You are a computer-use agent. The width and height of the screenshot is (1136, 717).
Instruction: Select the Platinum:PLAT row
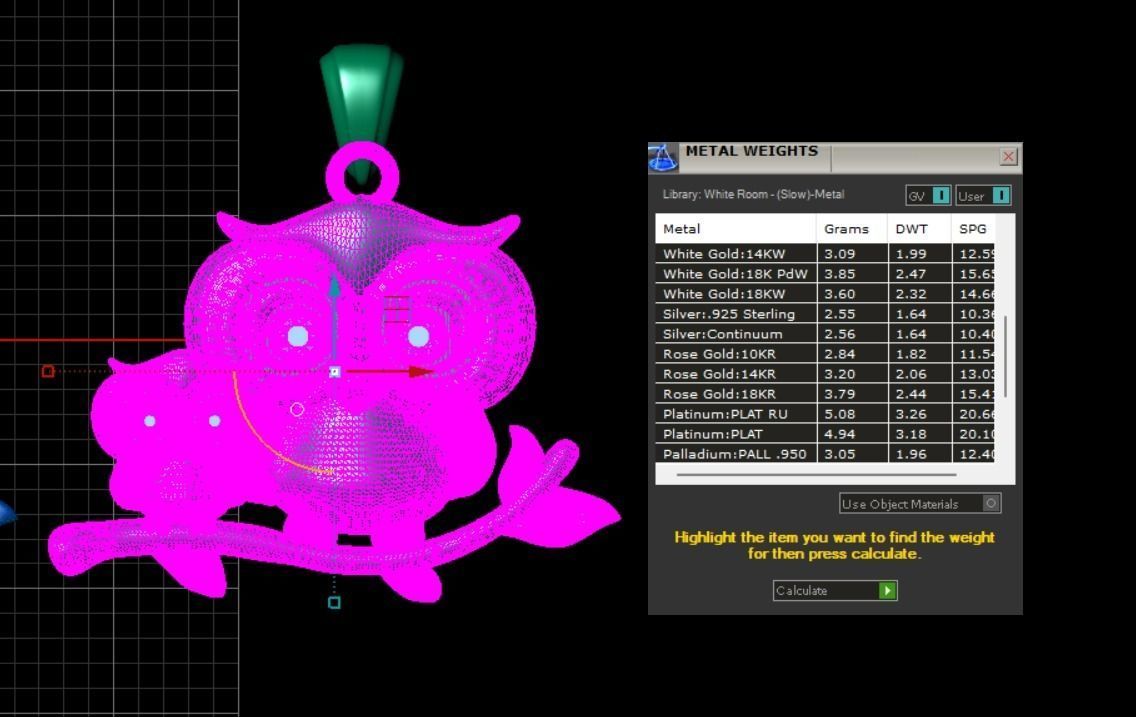point(824,434)
